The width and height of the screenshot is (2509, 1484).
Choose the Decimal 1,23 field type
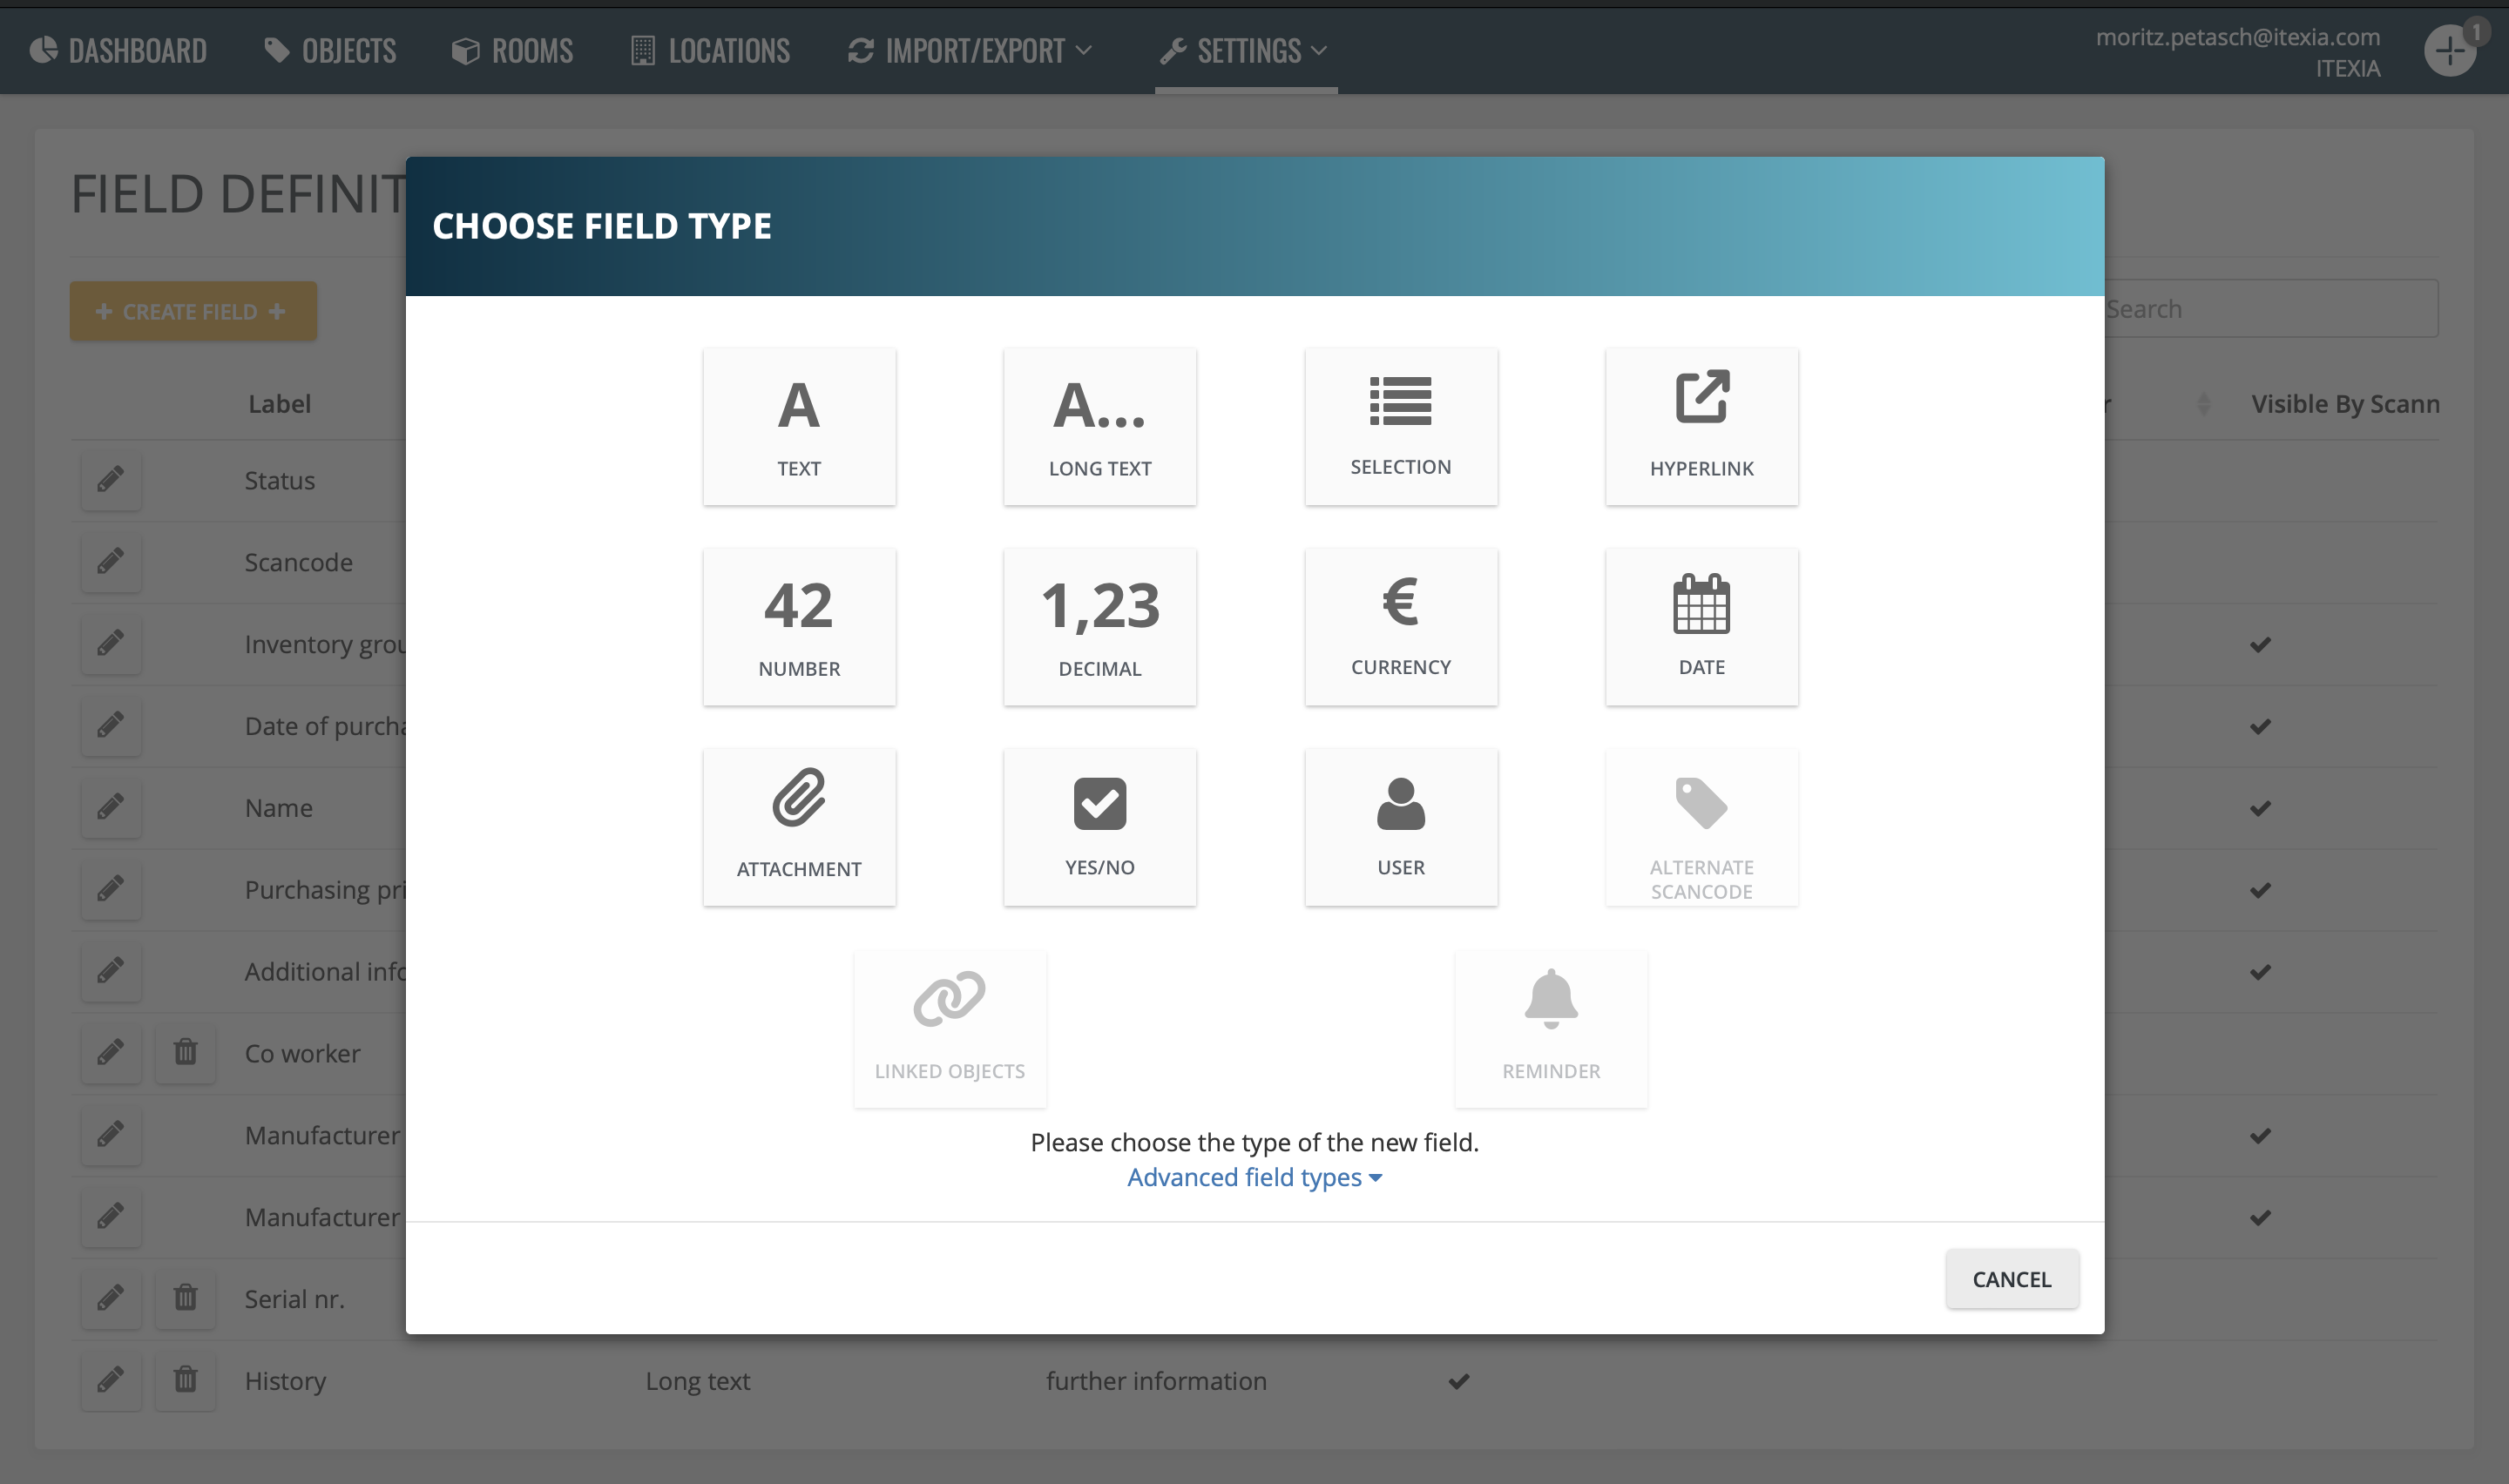click(x=1099, y=627)
